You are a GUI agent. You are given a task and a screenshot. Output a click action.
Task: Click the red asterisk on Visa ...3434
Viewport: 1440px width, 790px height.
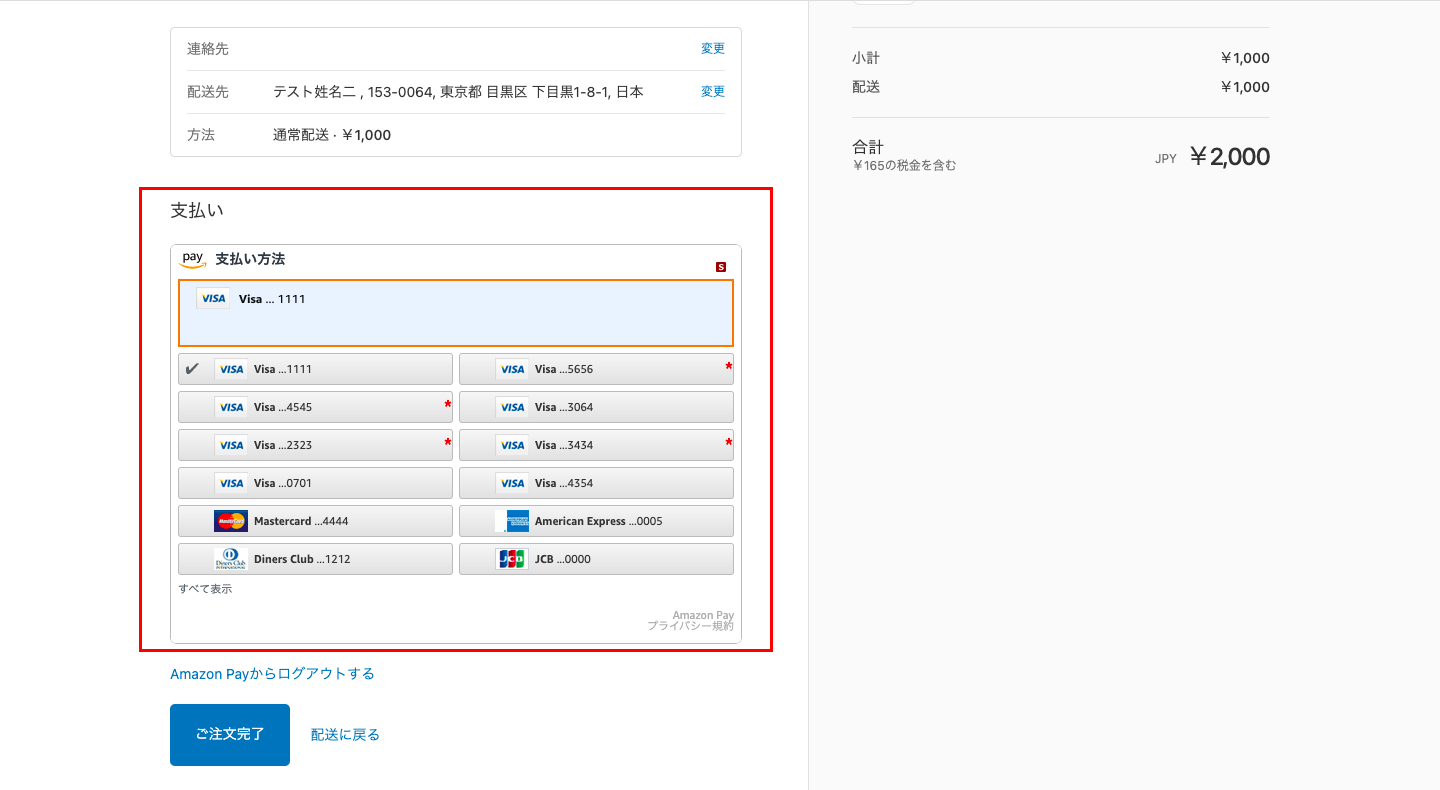(x=728, y=443)
